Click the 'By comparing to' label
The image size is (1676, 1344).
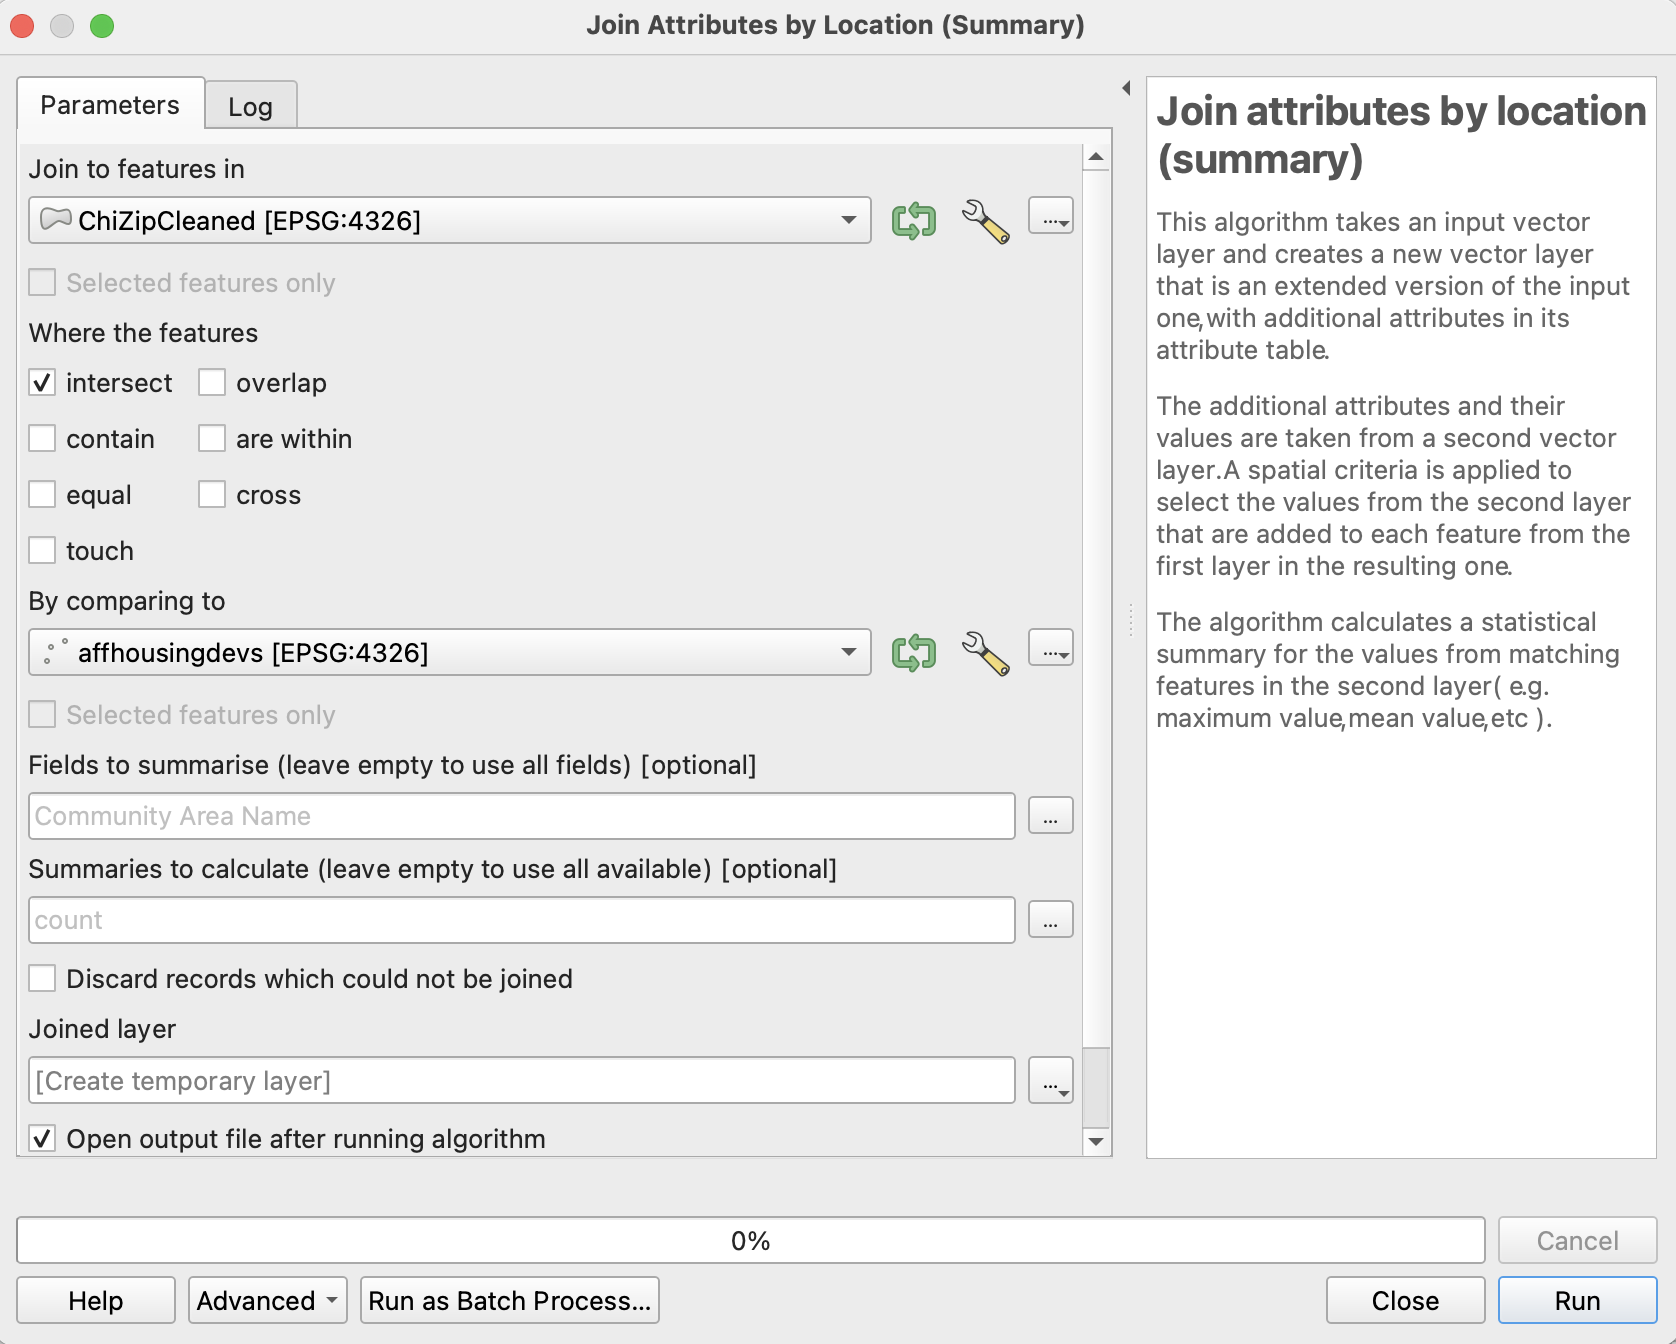click(127, 601)
